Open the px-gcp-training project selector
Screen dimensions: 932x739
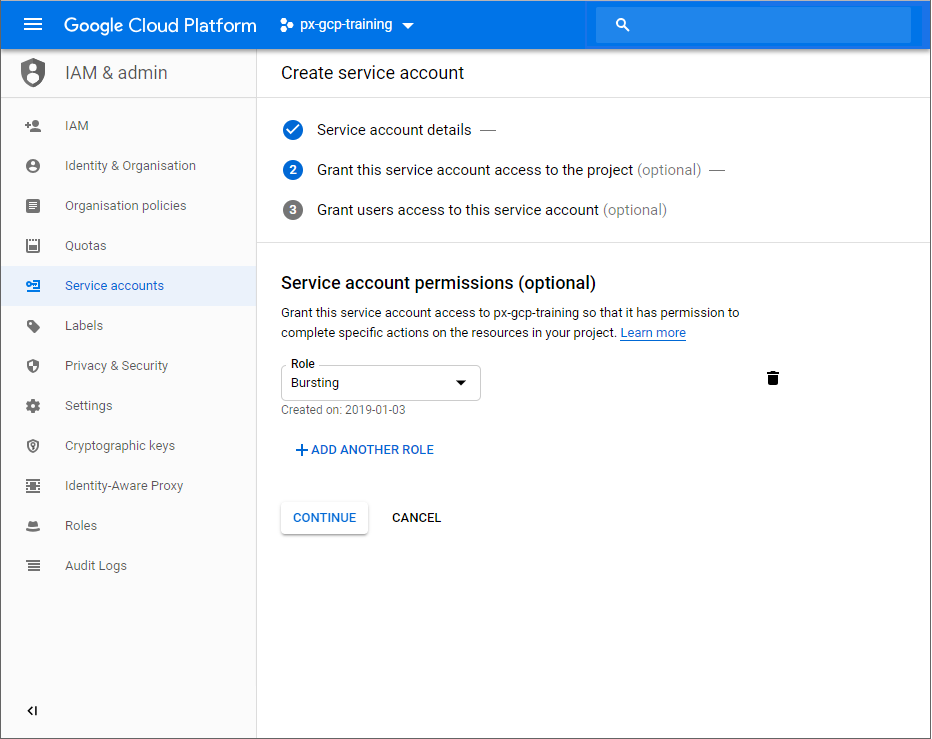346,25
